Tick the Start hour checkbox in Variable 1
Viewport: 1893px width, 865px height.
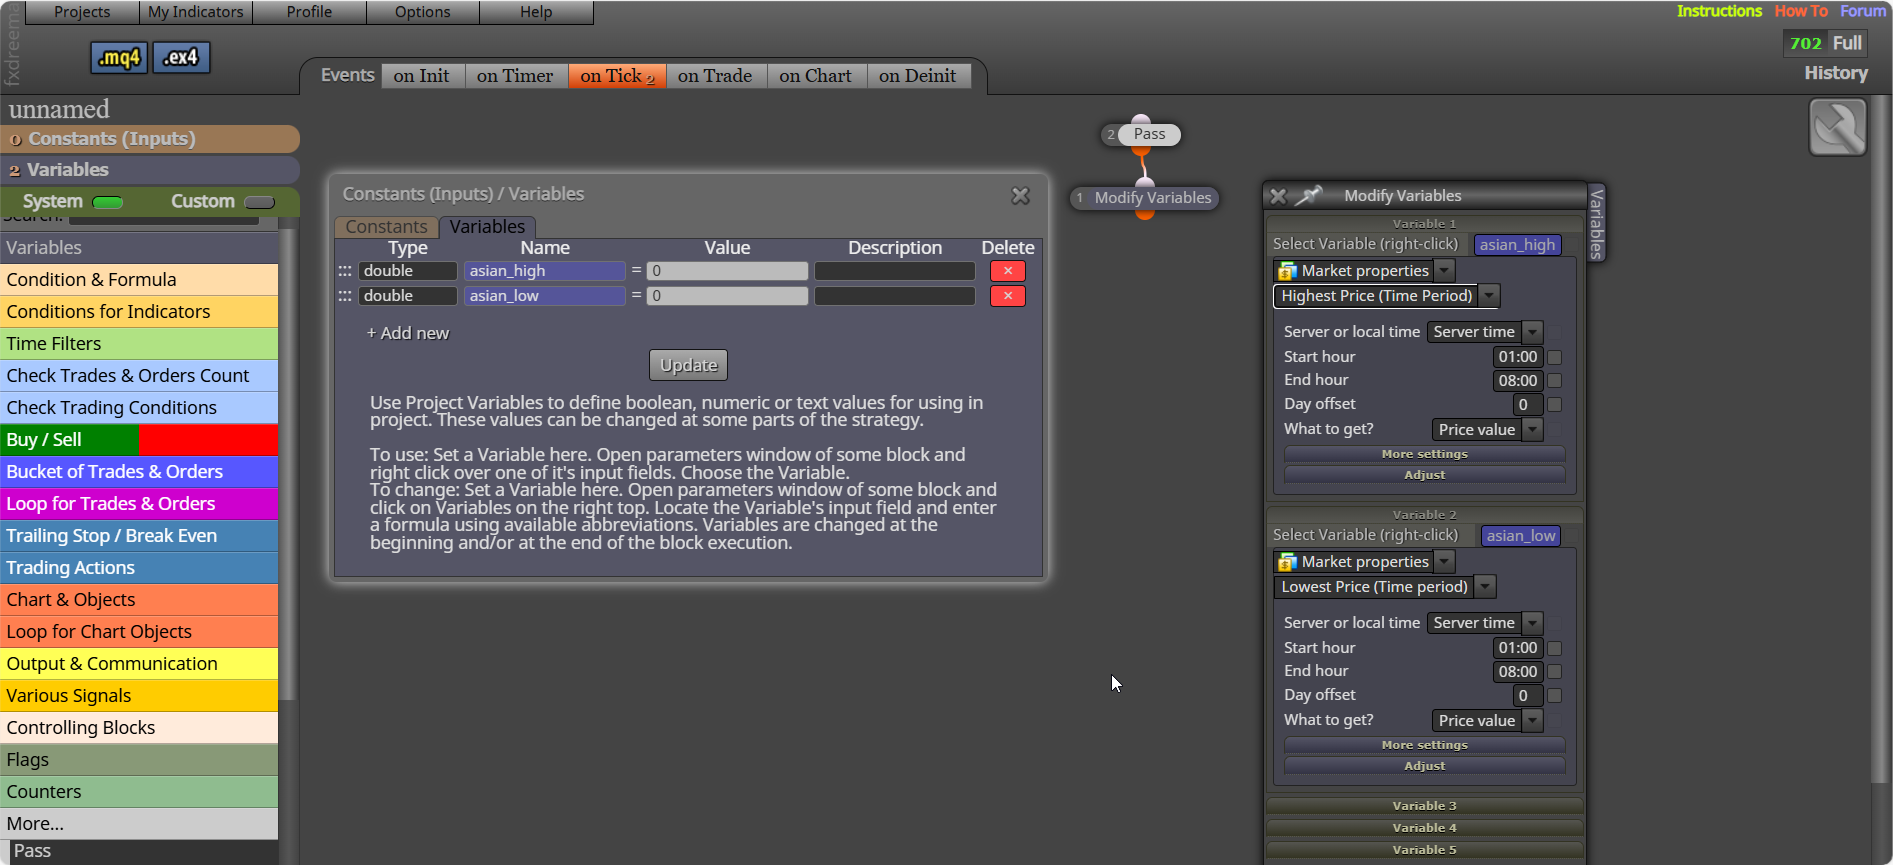(x=1554, y=357)
